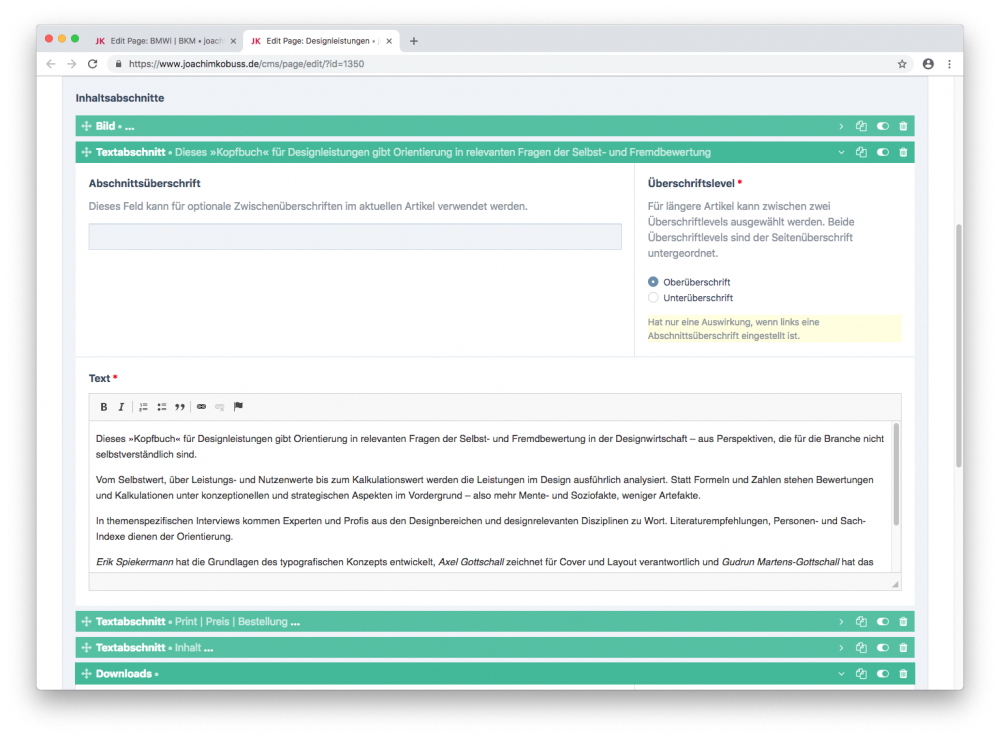The height and width of the screenshot is (738, 1000).
Task: Click the flag icon in editor toolbar
Action: point(238,407)
